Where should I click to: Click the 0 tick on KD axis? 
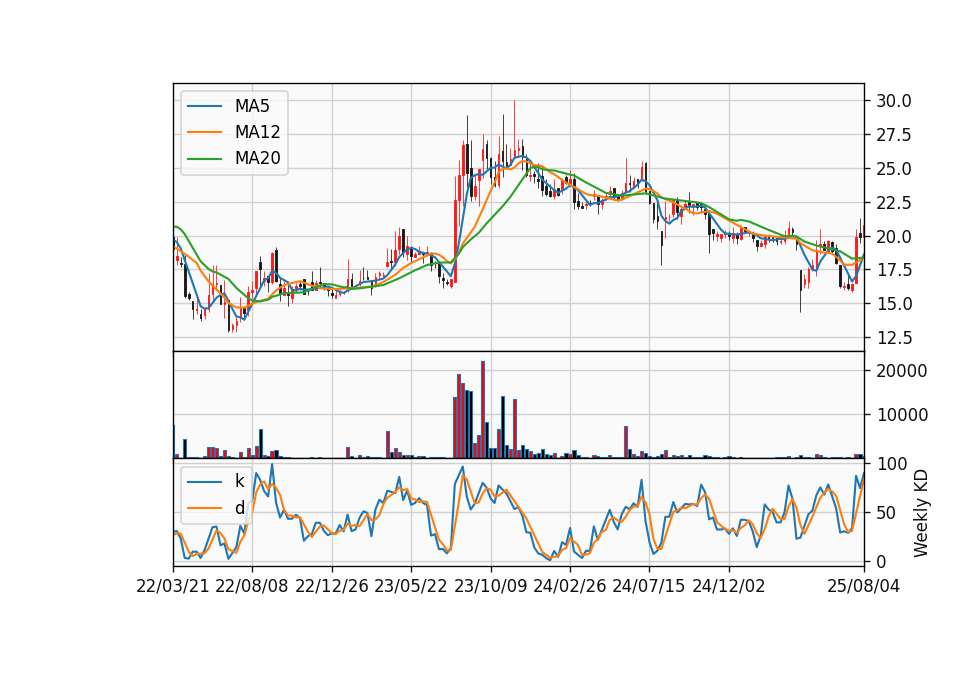[880, 561]
